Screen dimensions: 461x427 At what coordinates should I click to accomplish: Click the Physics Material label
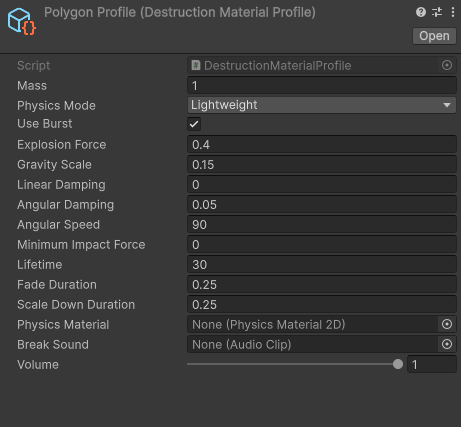(63, 325)
